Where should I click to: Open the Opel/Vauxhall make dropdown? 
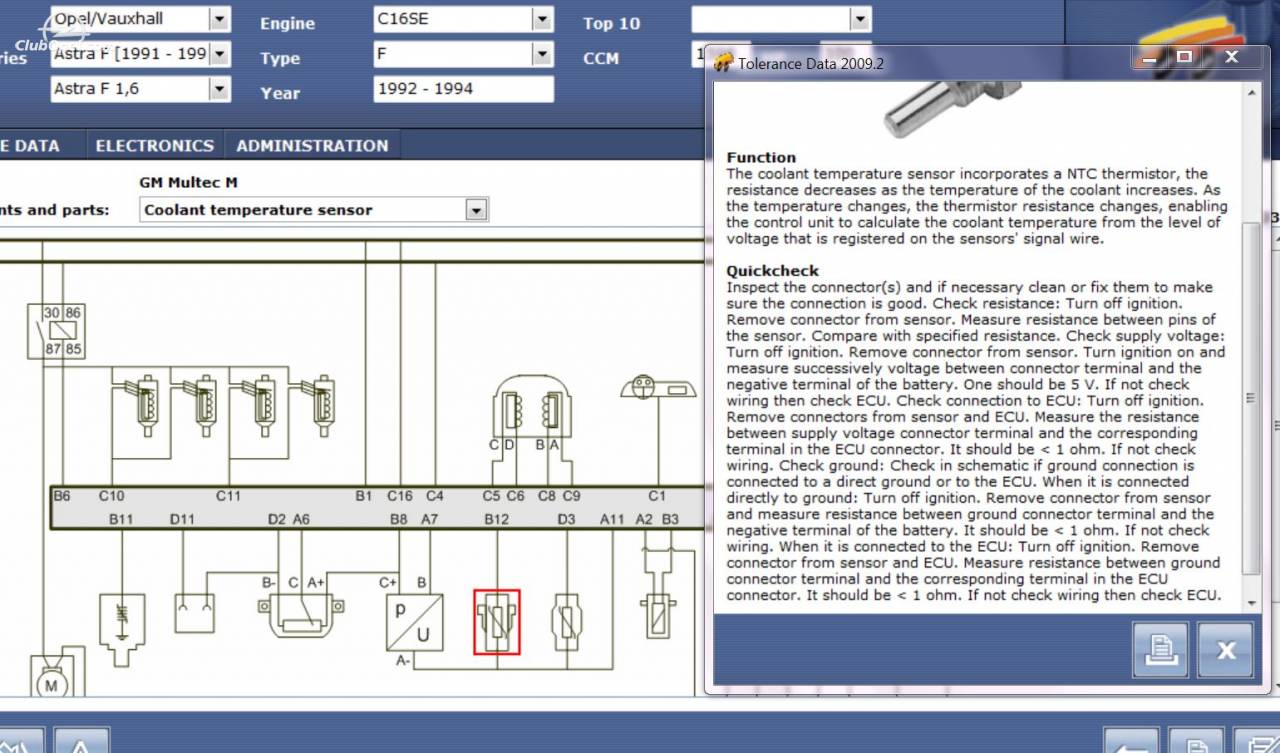click(219, 19)
